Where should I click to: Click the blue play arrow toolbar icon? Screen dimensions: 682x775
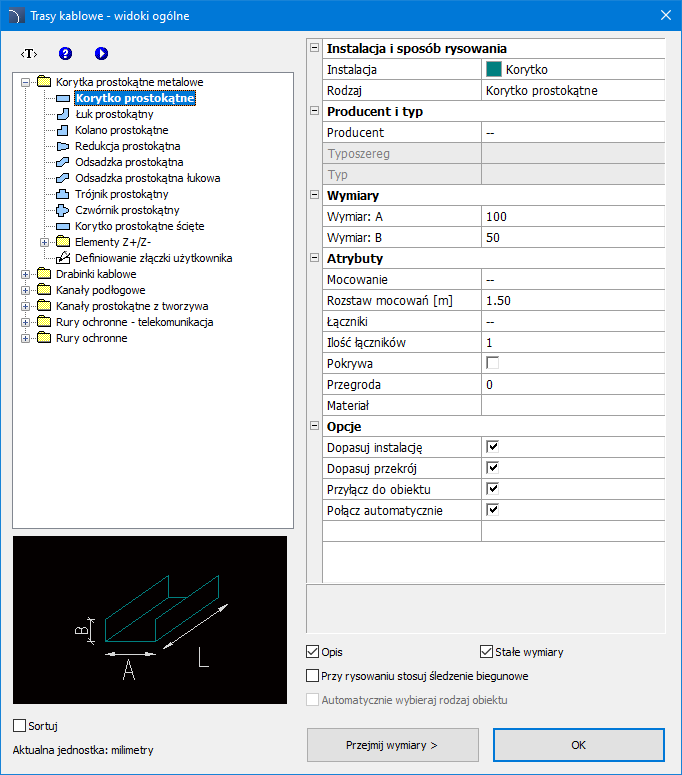click(x=101, y=53)
